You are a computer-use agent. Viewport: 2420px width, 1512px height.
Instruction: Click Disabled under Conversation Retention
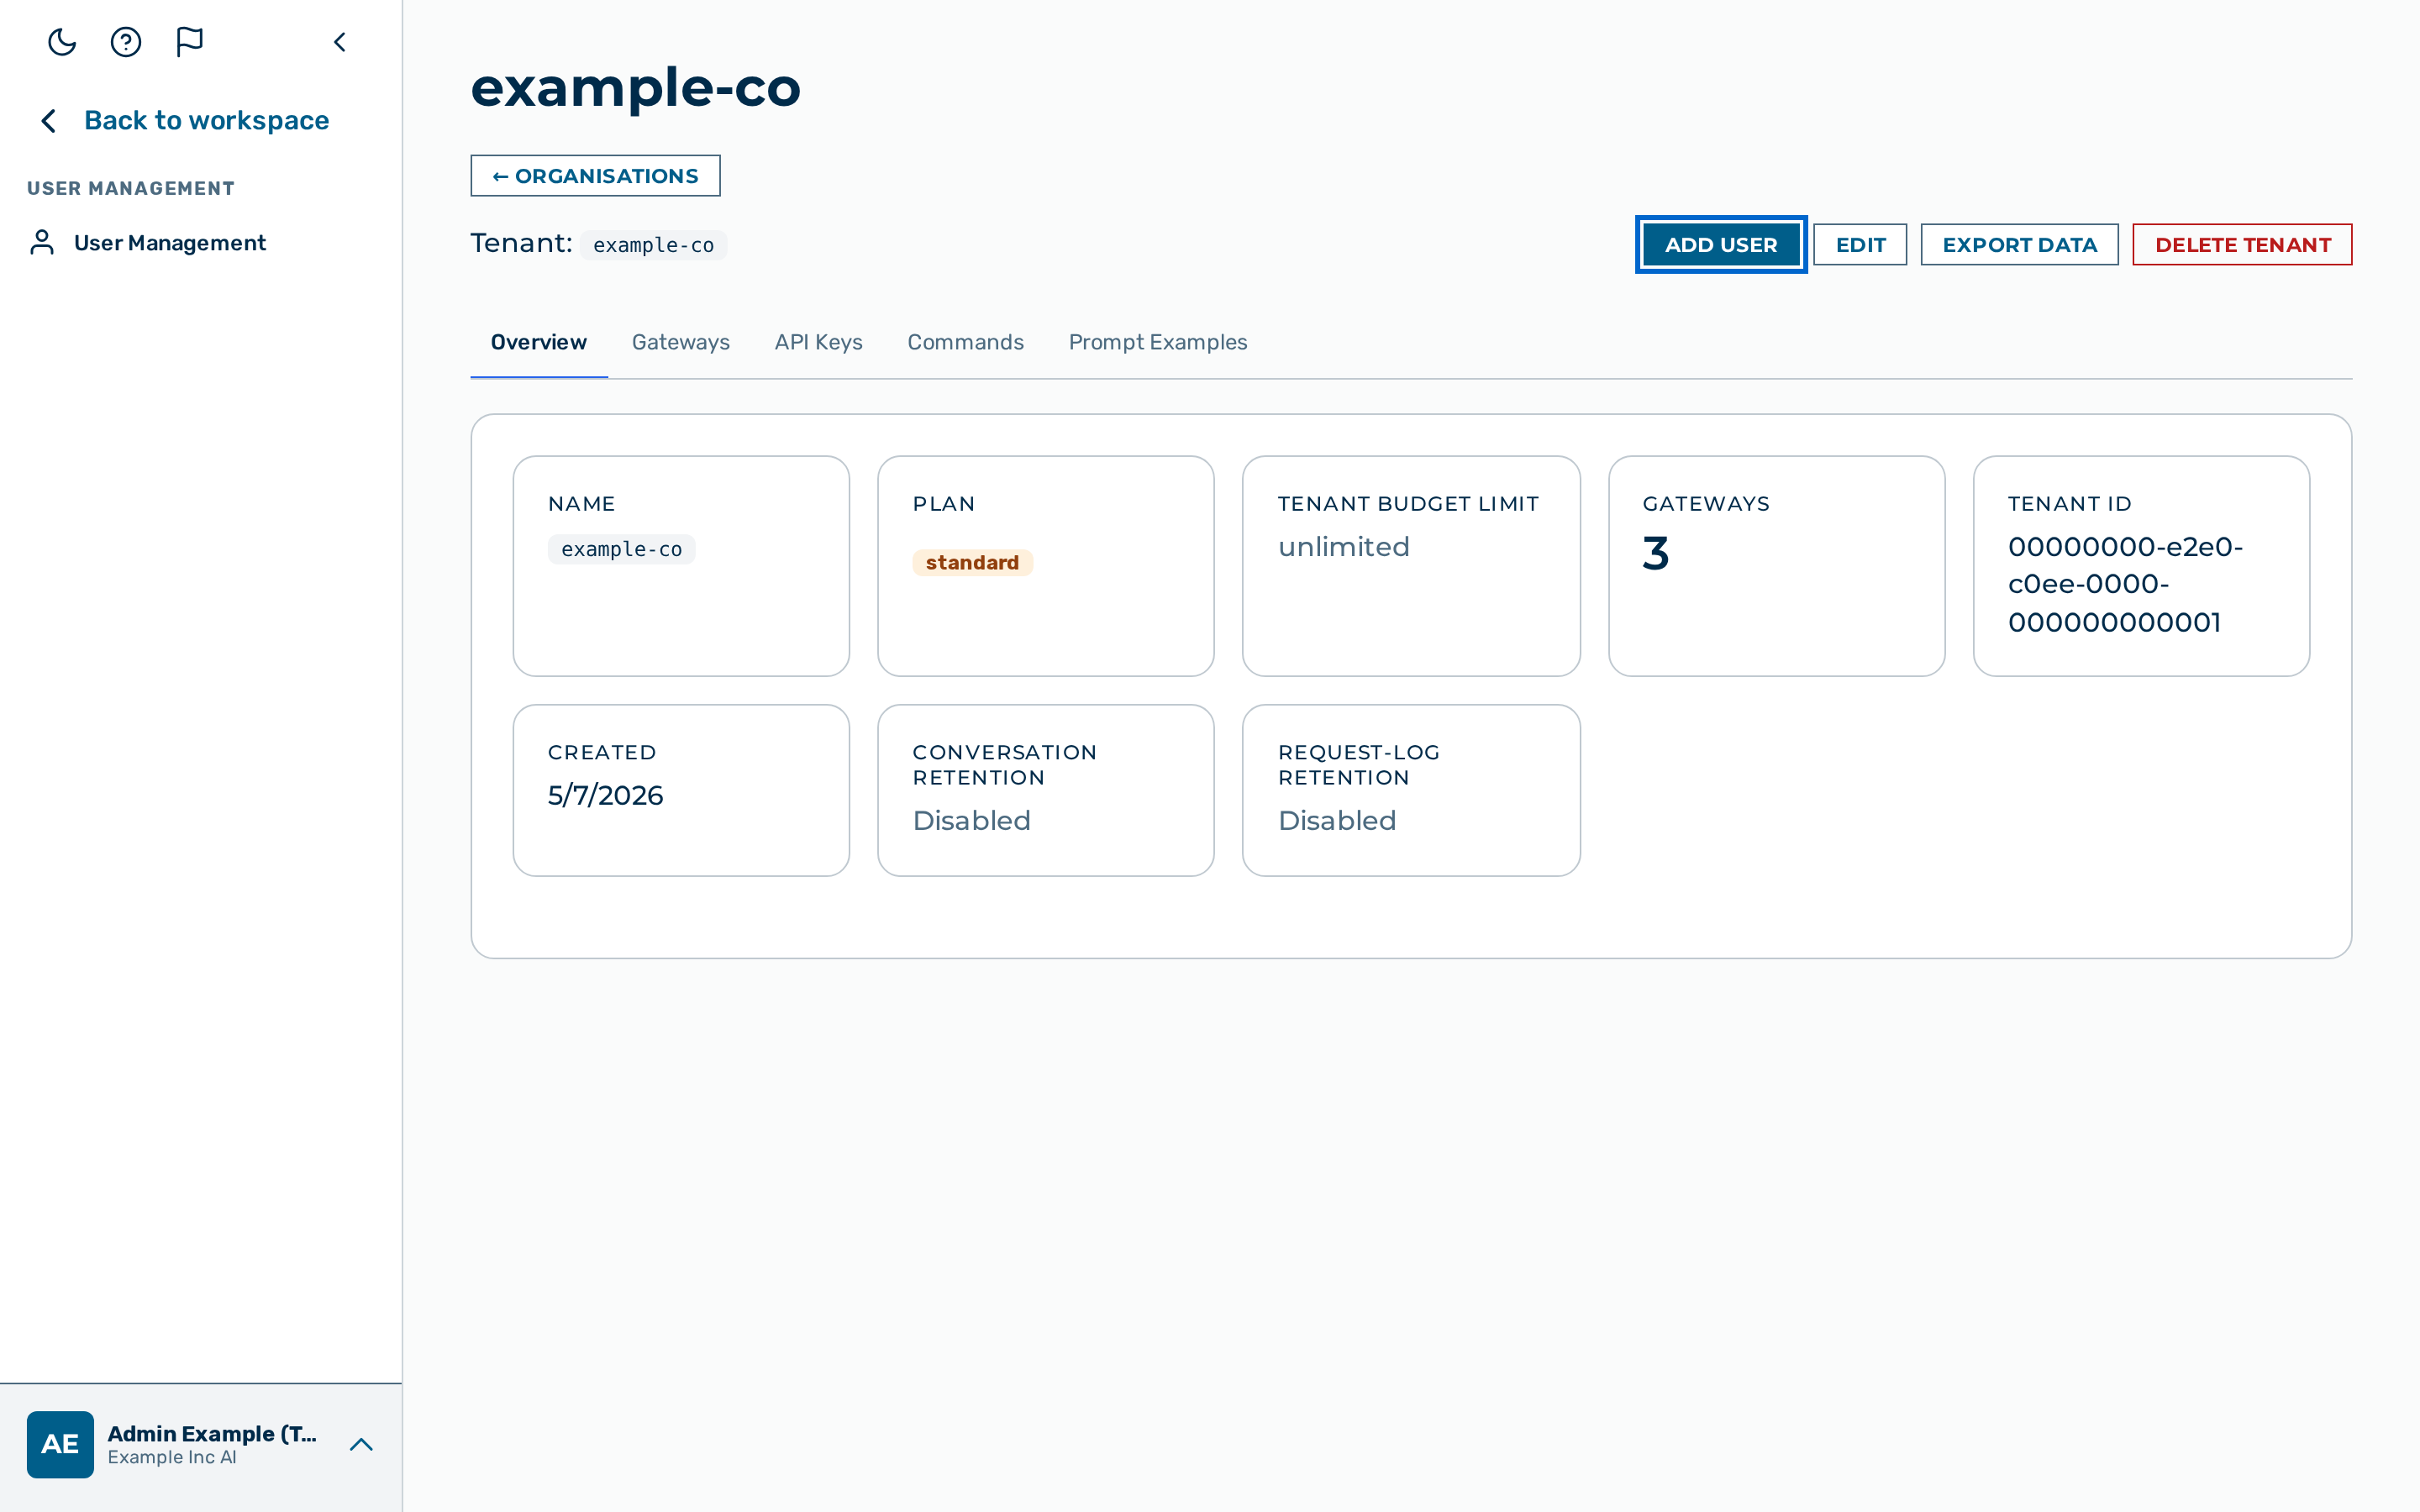(x=971, y=821)
